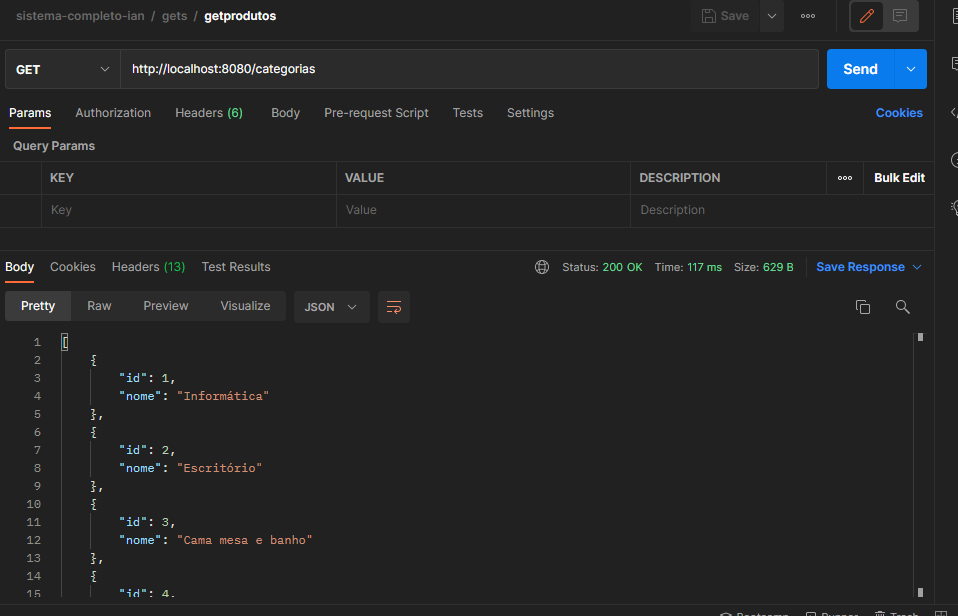Open the Headers (13) response tab
Image resolution: width=958 pixels, height=616 pixels.
pos(148,267)
